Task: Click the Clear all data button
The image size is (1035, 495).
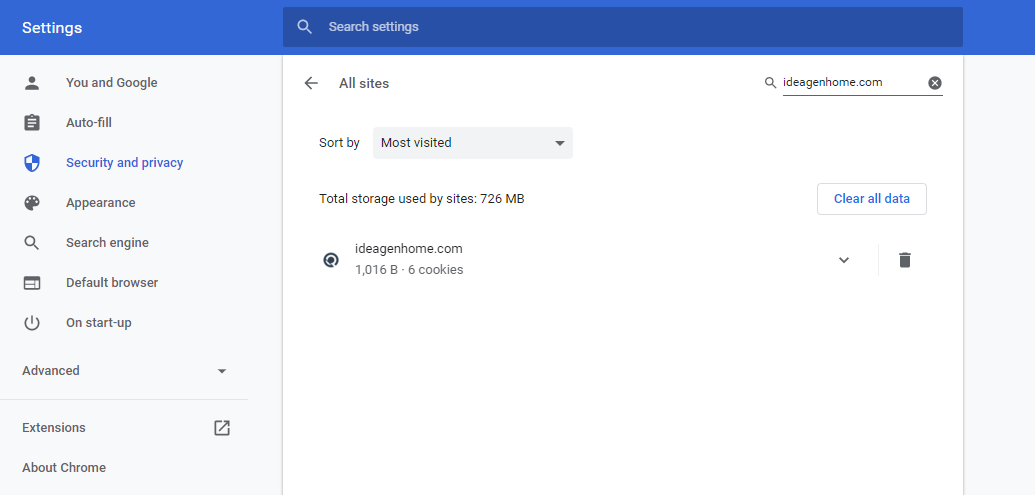Action: point(871,199)
